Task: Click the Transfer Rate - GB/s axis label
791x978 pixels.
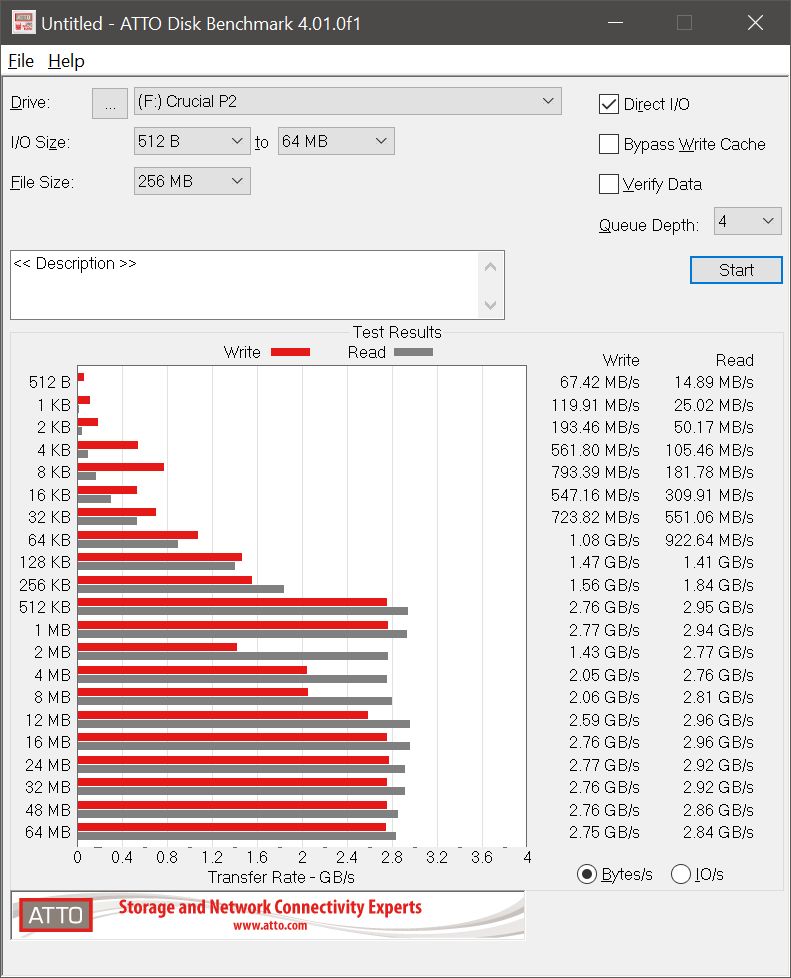Action: tap(281, 878)
